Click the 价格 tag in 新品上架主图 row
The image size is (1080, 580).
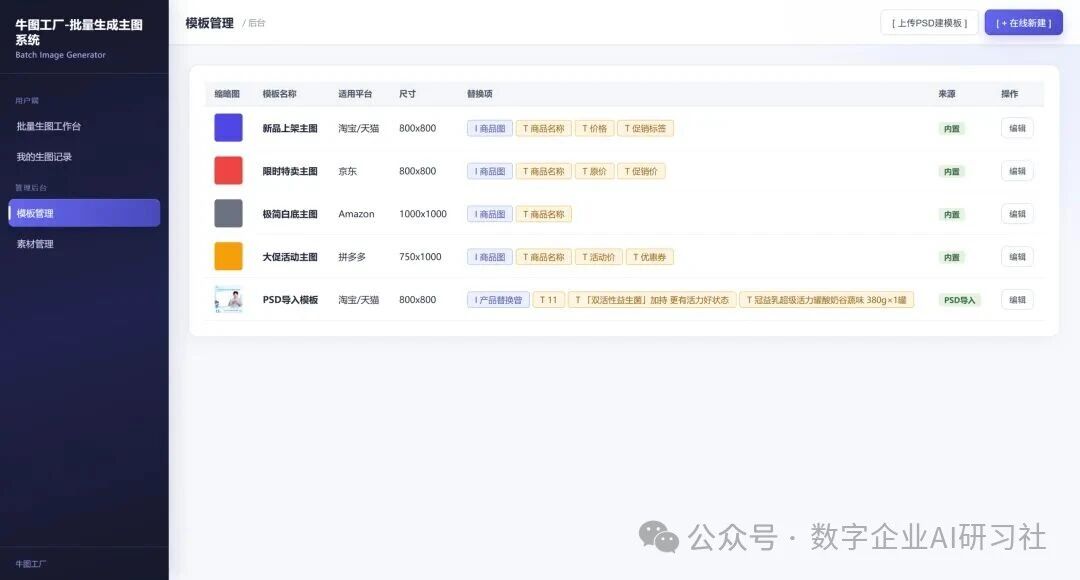click(594, 129)
